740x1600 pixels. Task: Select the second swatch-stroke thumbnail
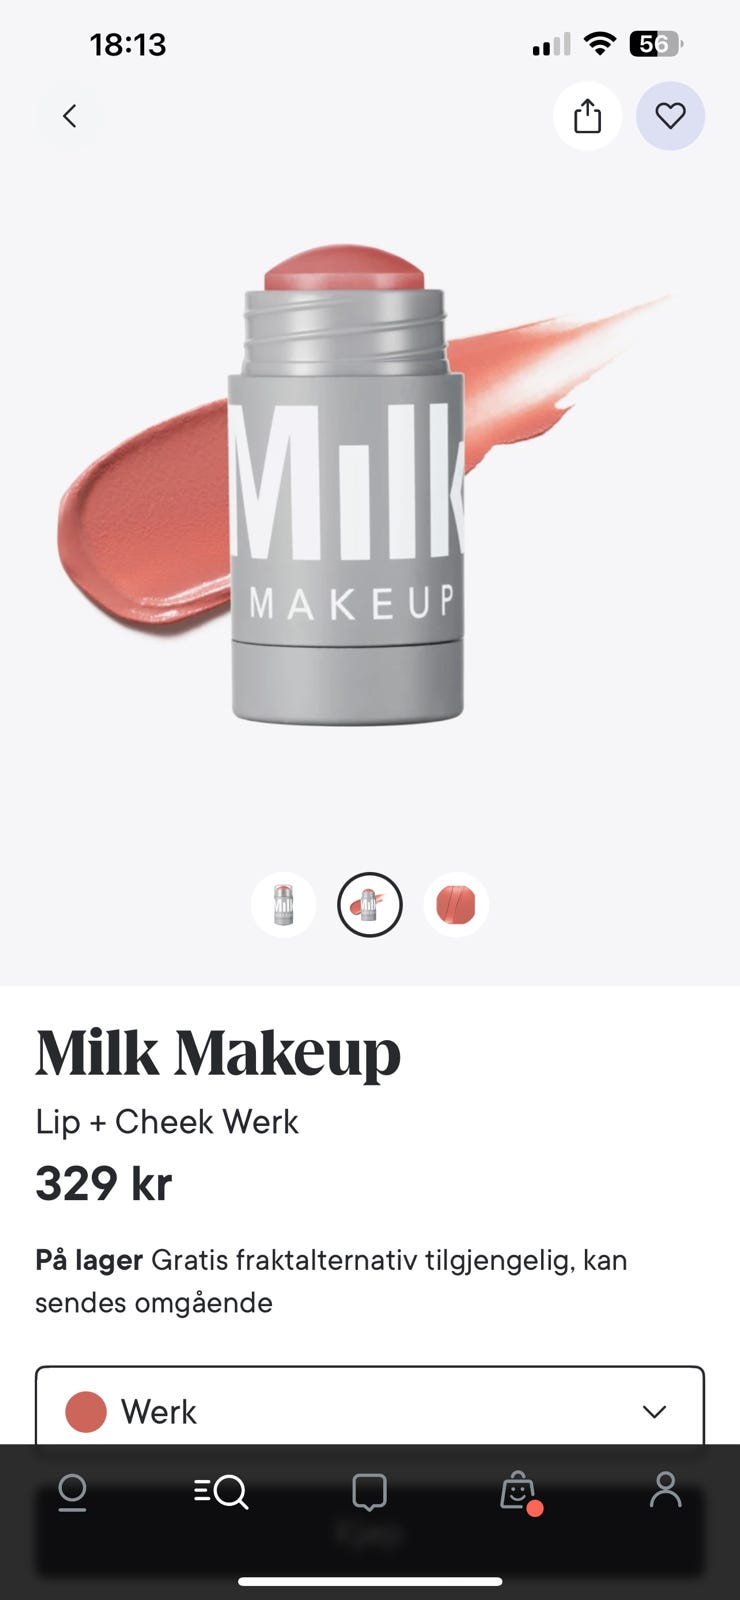pyautogui.click(x=370, y=905)
